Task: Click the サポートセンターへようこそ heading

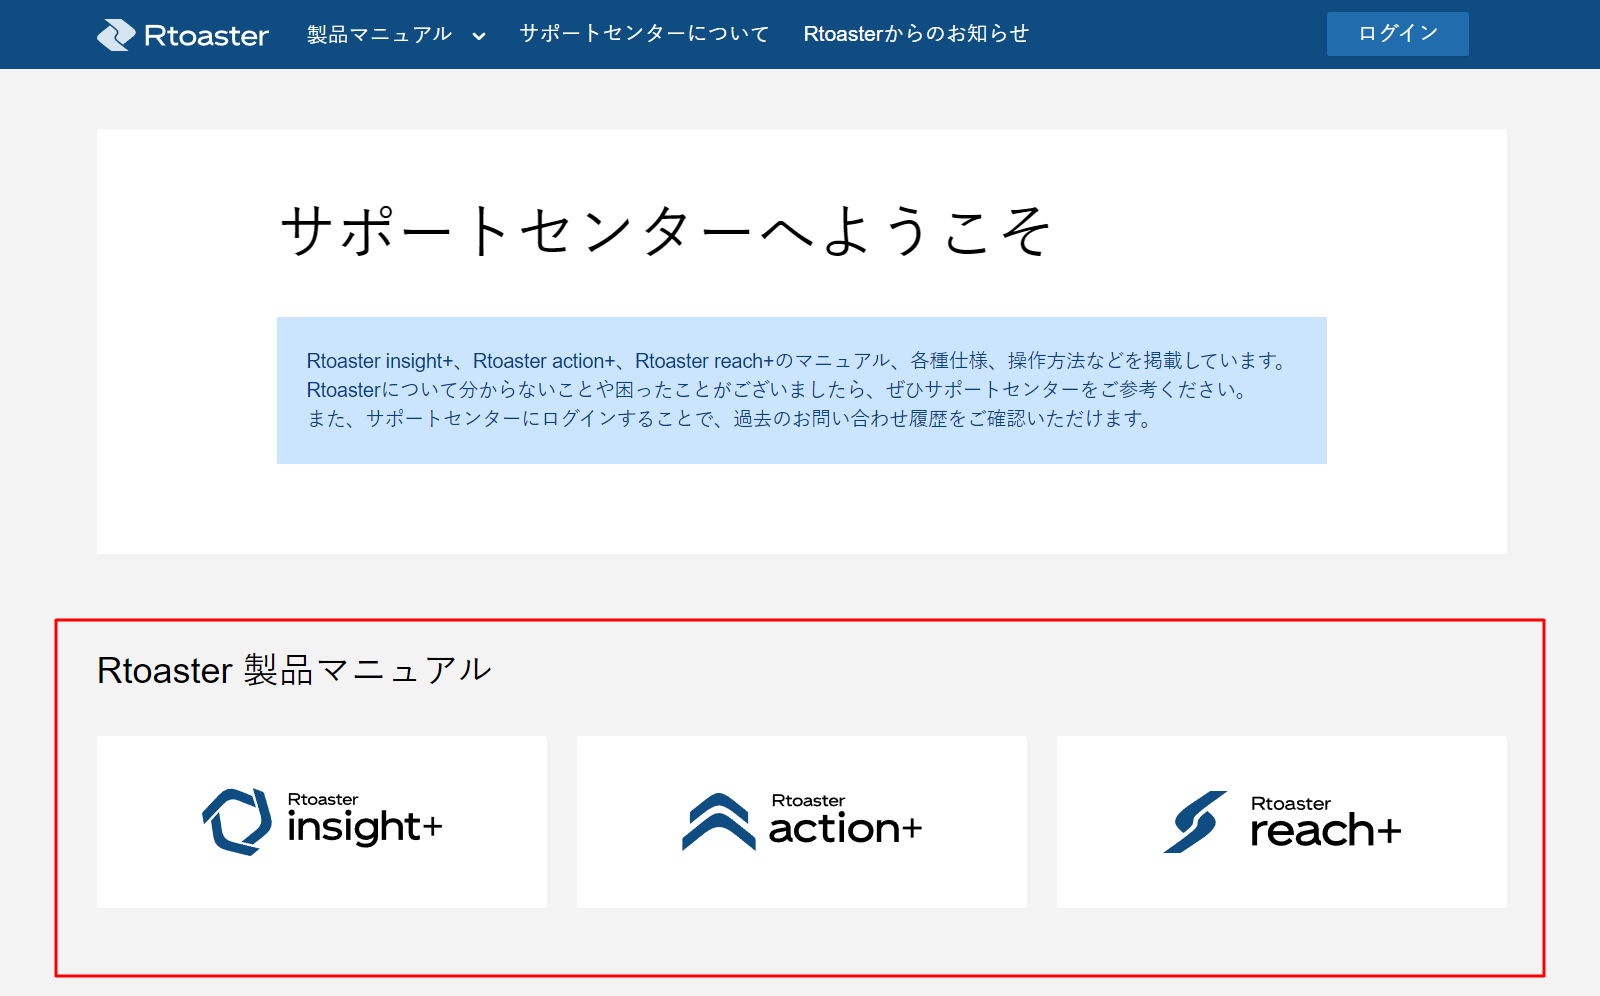Action: click(x=666, y=231)
